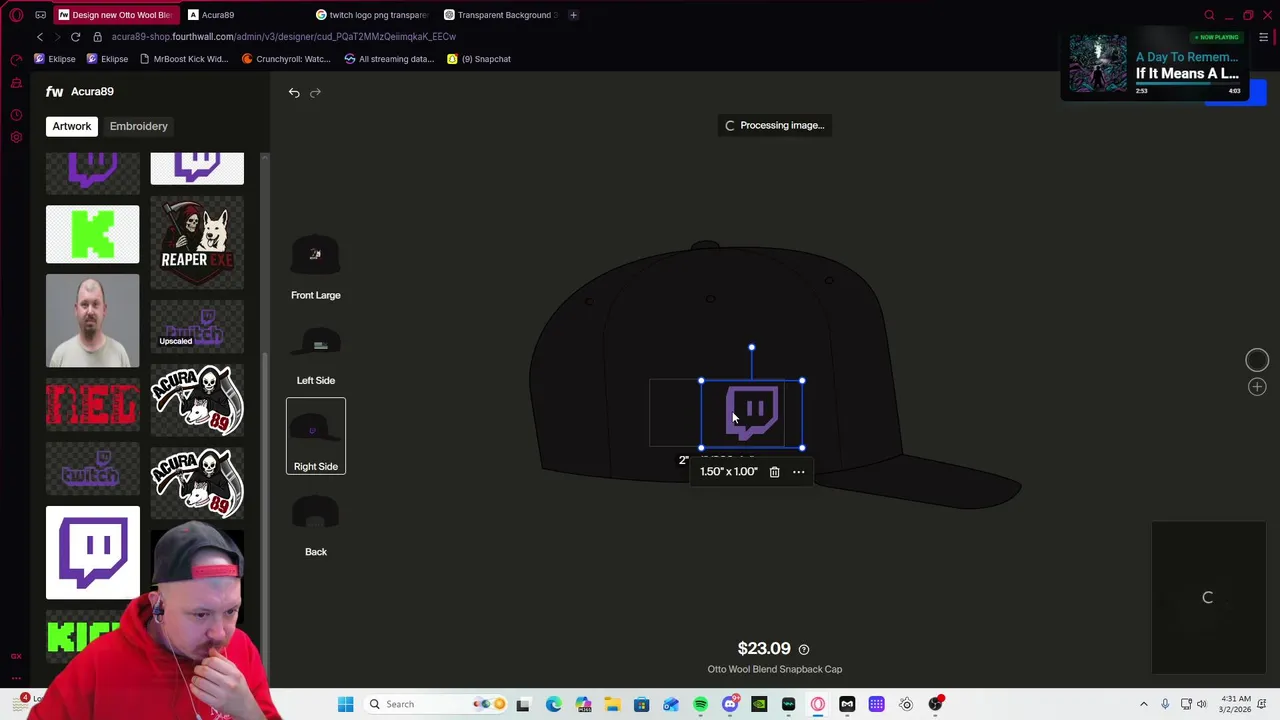Pick the large Twitch glitch logo on white
This screenshot has width=1280, height=720.
(x=92, y=553)
